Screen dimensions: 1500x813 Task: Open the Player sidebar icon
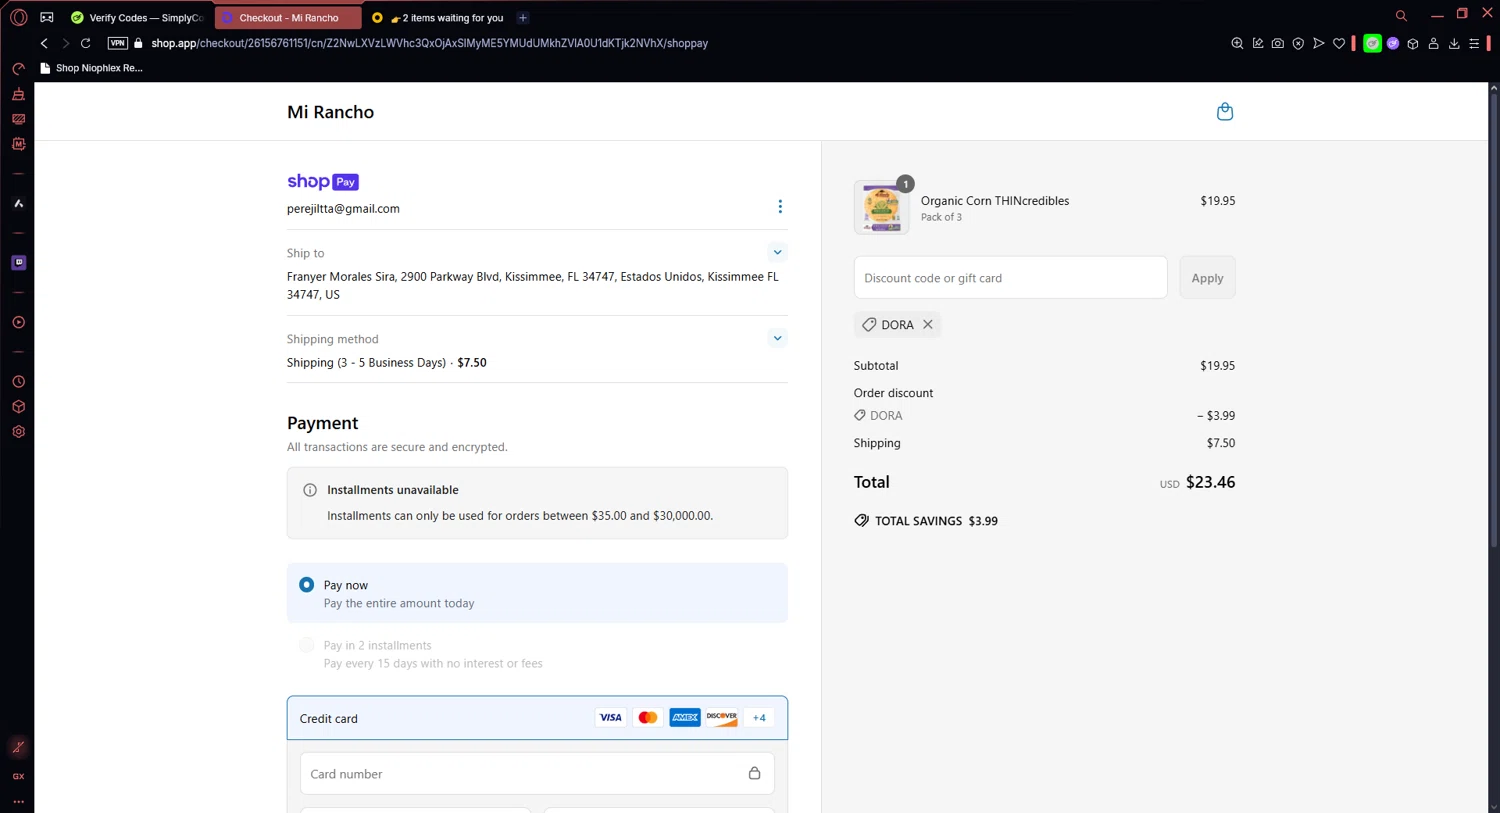18,322
